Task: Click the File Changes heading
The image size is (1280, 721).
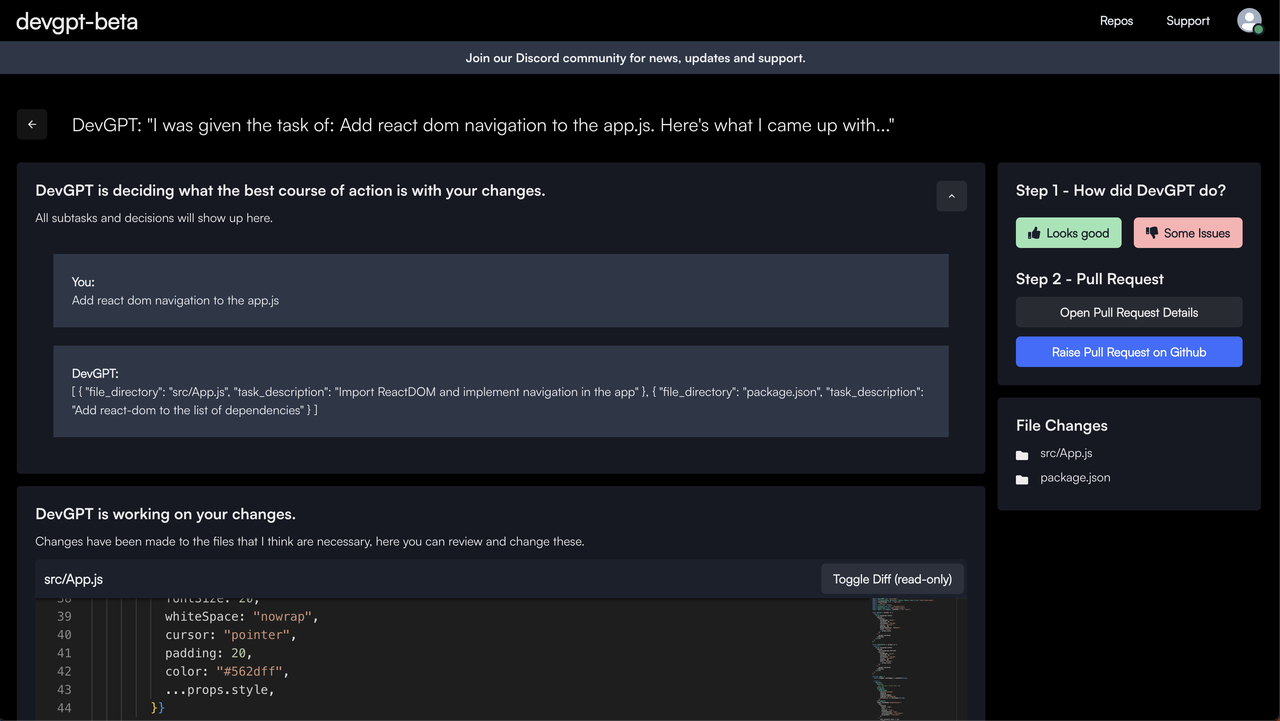Action: click(x=1062, y=425)
